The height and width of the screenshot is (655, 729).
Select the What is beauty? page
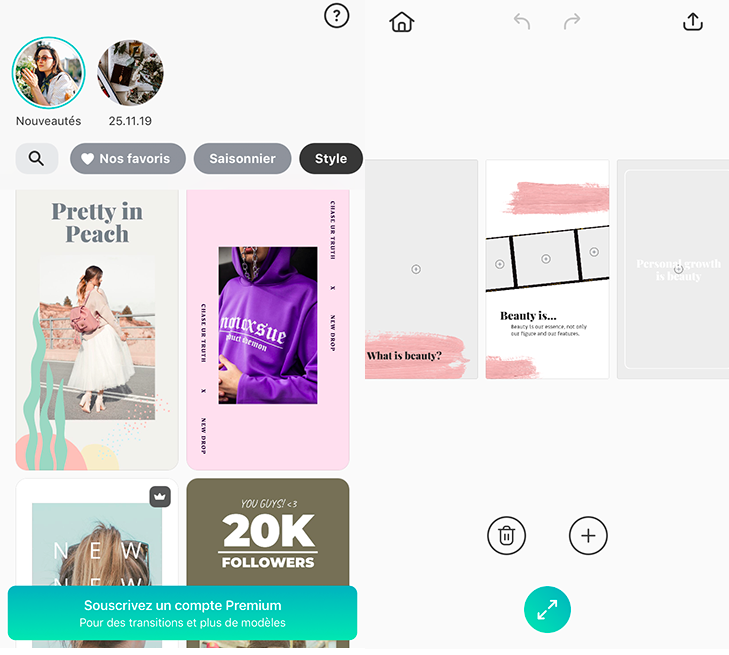click(420, 269)
